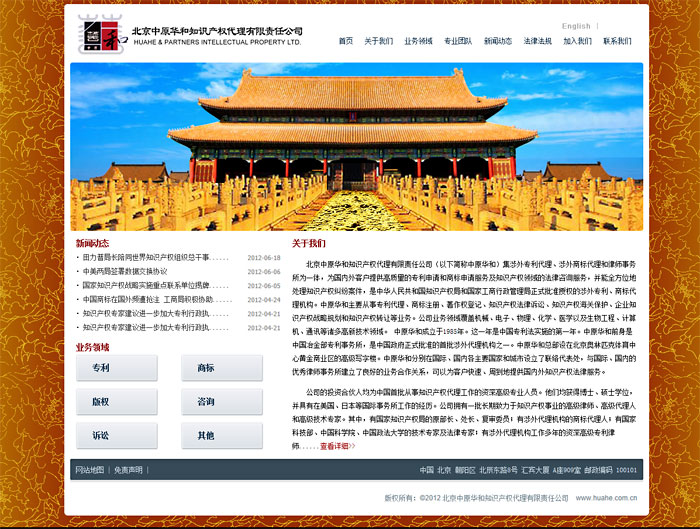Click 加入我们 in the navigation bar
Screen dimensions: 700x529
[x=577, y=42]
